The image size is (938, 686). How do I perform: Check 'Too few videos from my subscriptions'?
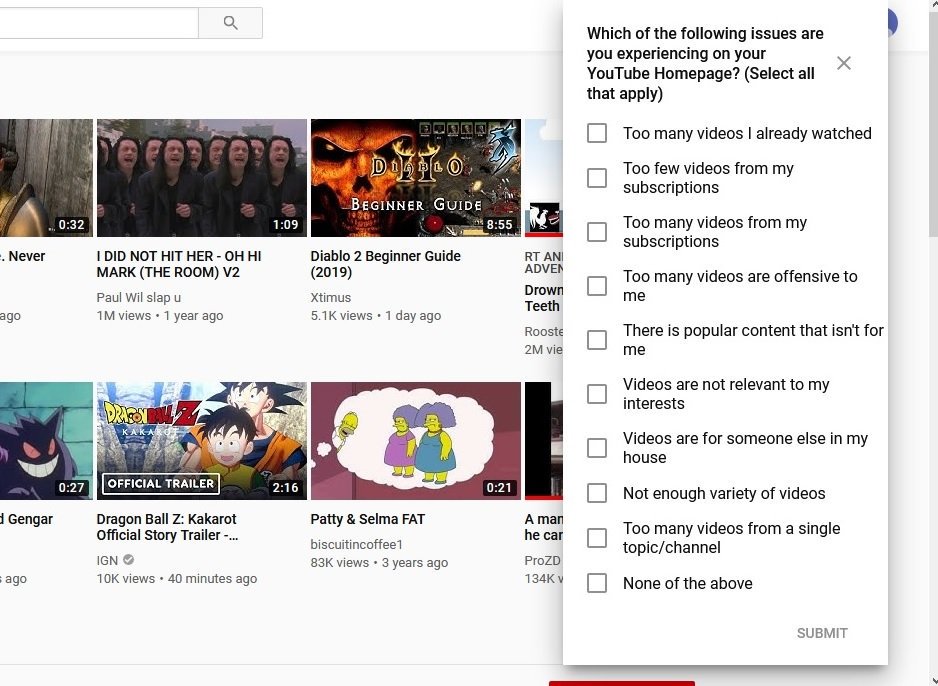(597, 178)
